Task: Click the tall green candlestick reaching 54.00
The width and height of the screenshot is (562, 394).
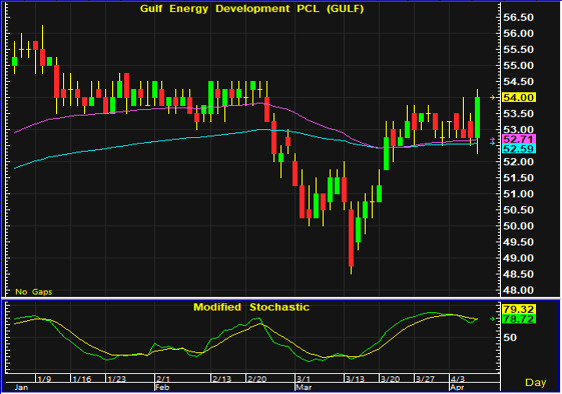Action: point(477,117)
